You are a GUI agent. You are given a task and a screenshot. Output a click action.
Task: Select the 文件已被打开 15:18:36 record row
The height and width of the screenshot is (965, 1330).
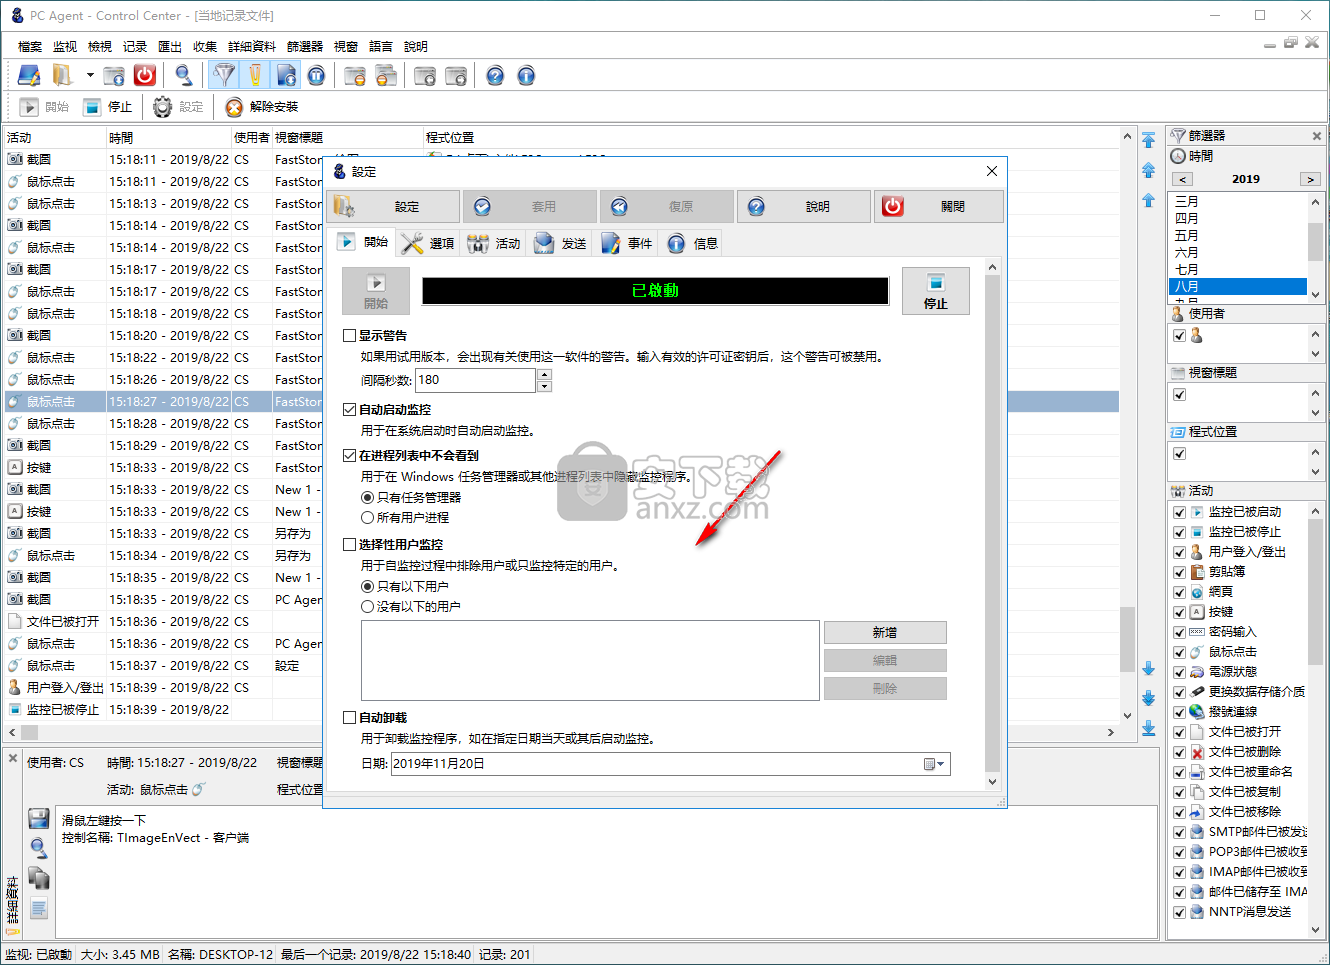pyautogui.click(x=562, y=622)
